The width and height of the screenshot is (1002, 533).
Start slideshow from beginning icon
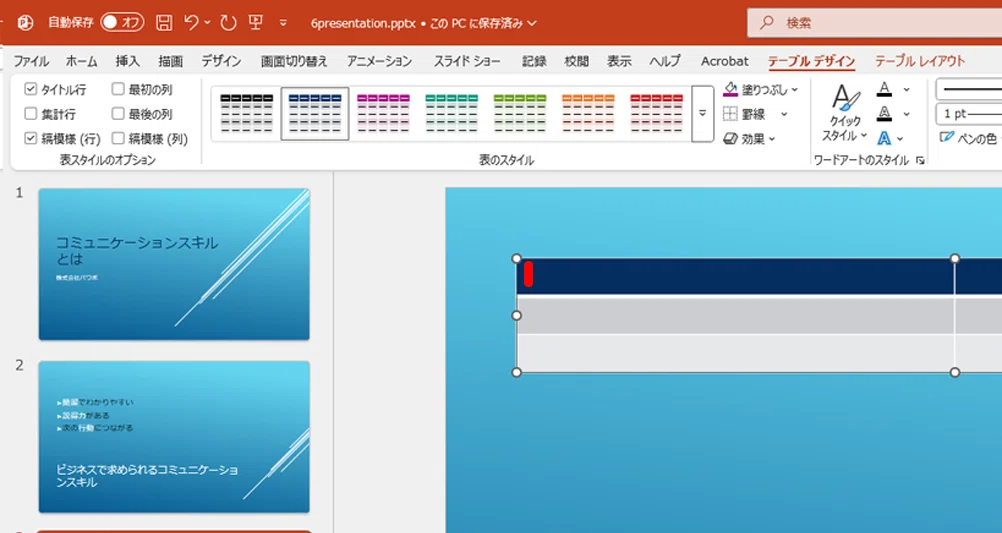click(256, 23)
